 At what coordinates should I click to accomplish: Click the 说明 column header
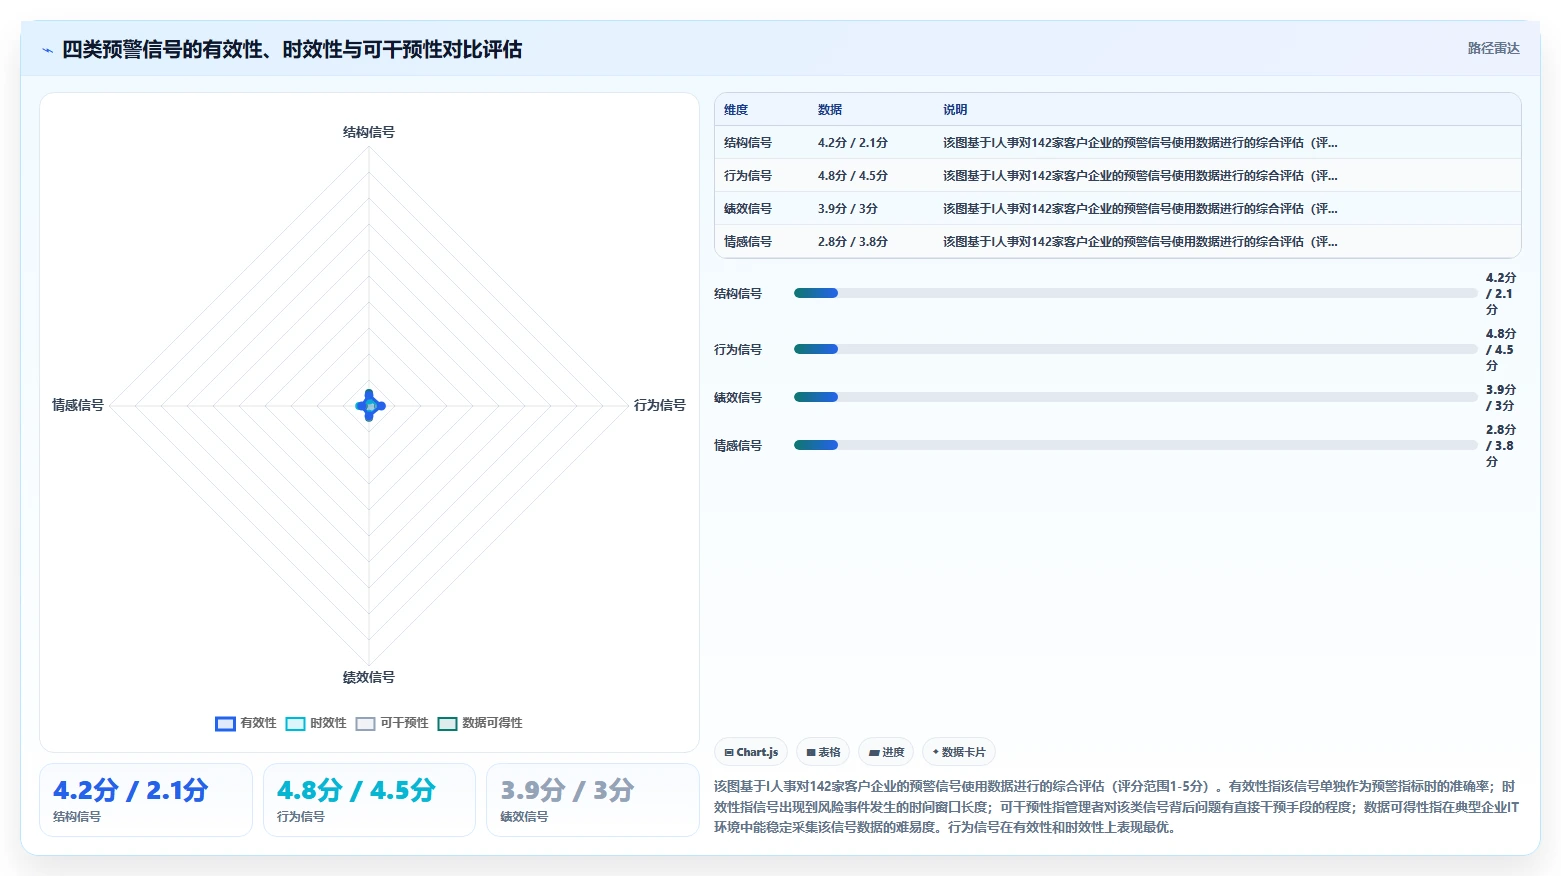click(955, 110)
